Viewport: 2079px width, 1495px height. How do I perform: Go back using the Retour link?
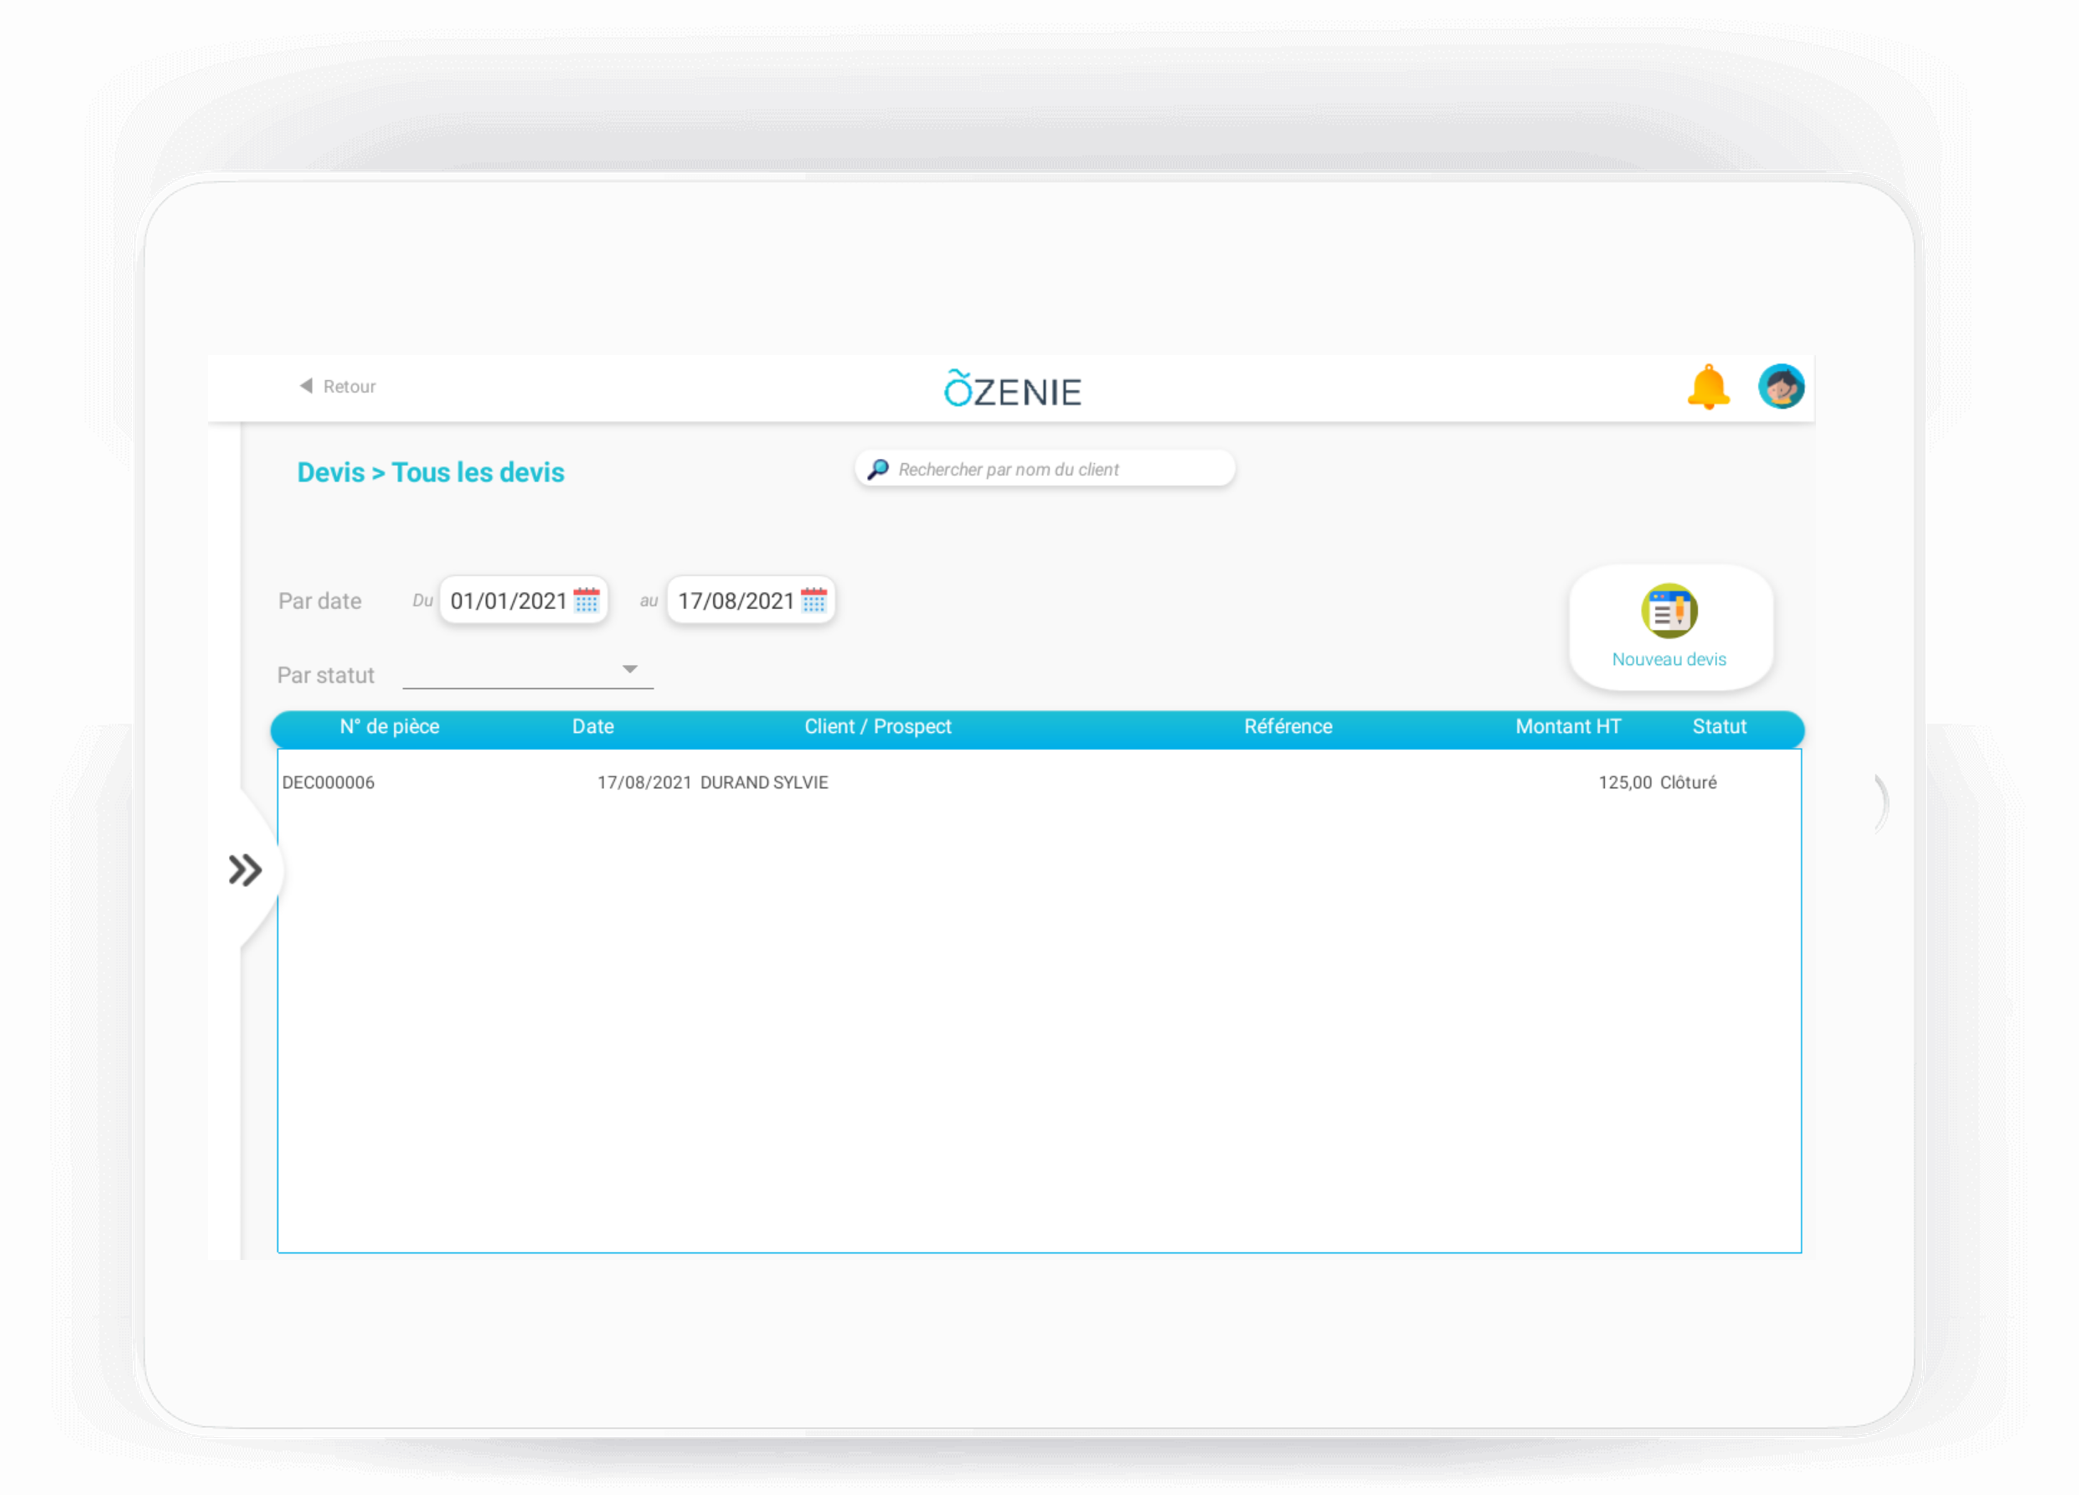(349, 386)
